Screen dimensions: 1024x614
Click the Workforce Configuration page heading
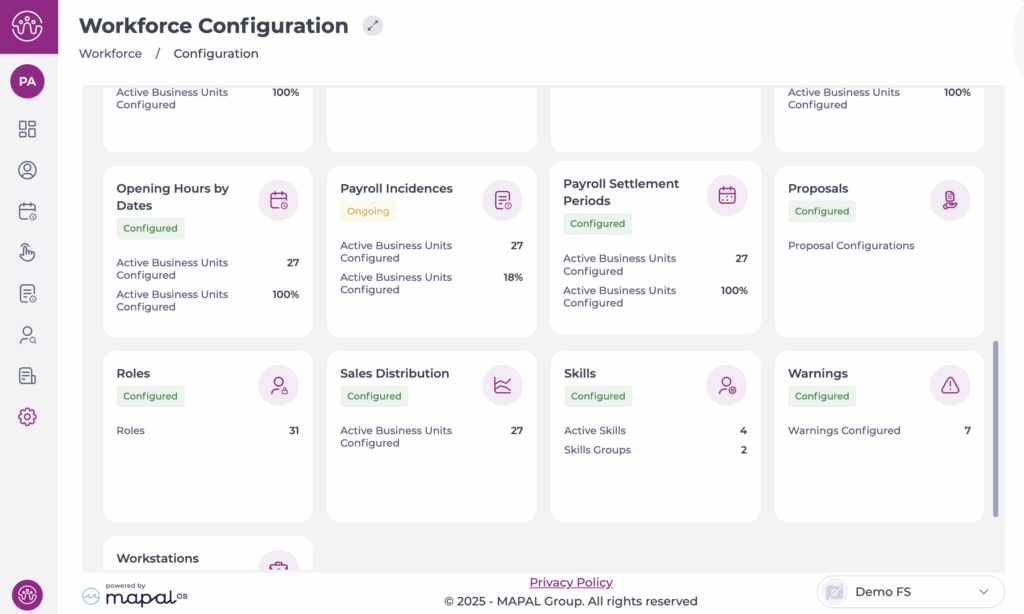(214, 25)
